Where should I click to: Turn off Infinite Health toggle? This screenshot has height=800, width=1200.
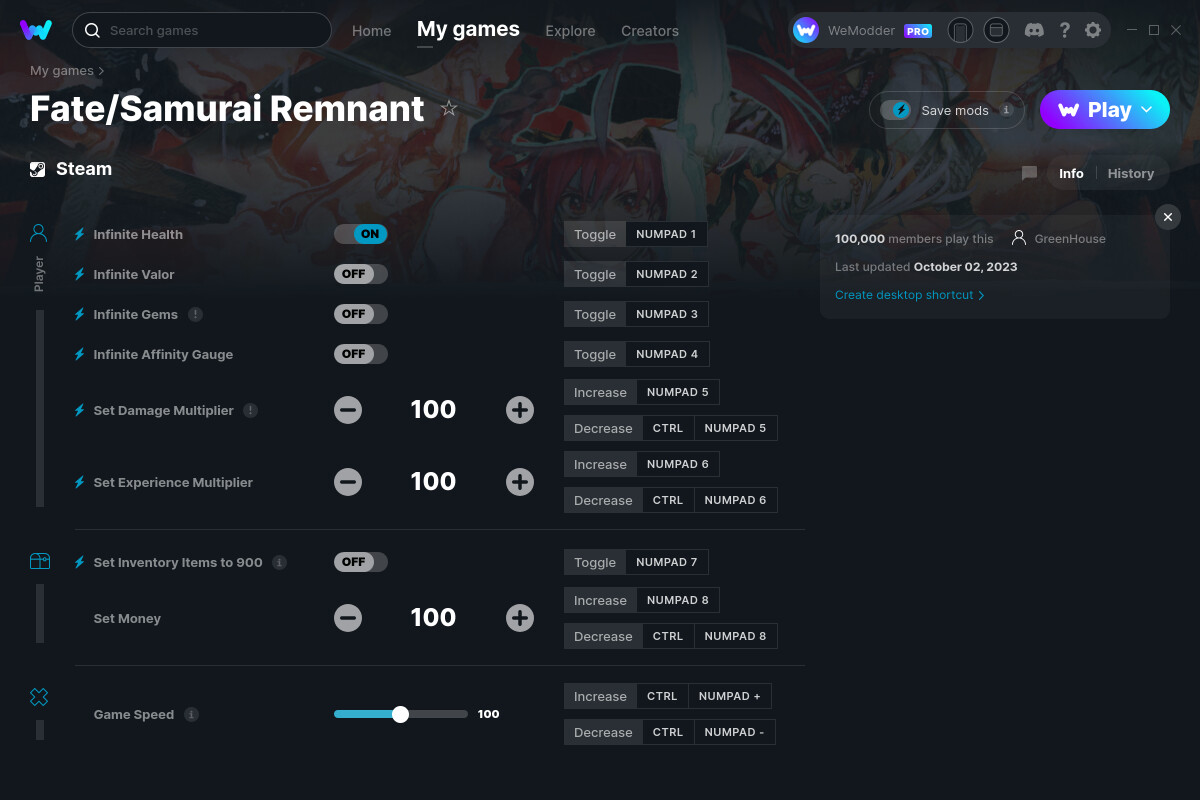click(361, 234)
